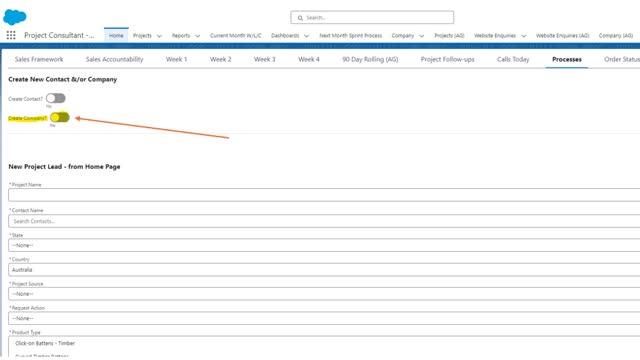Open Website Enquiries (AG) navigation tab
The image size is (640, 360).
562,36
